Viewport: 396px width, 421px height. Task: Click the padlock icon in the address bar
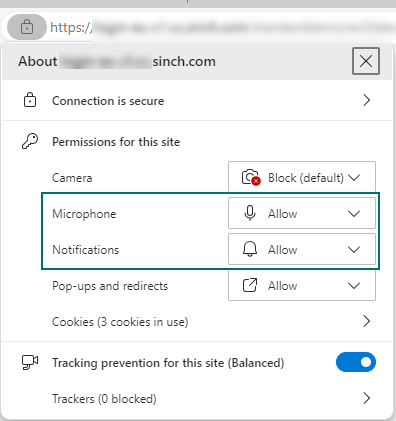27,27
